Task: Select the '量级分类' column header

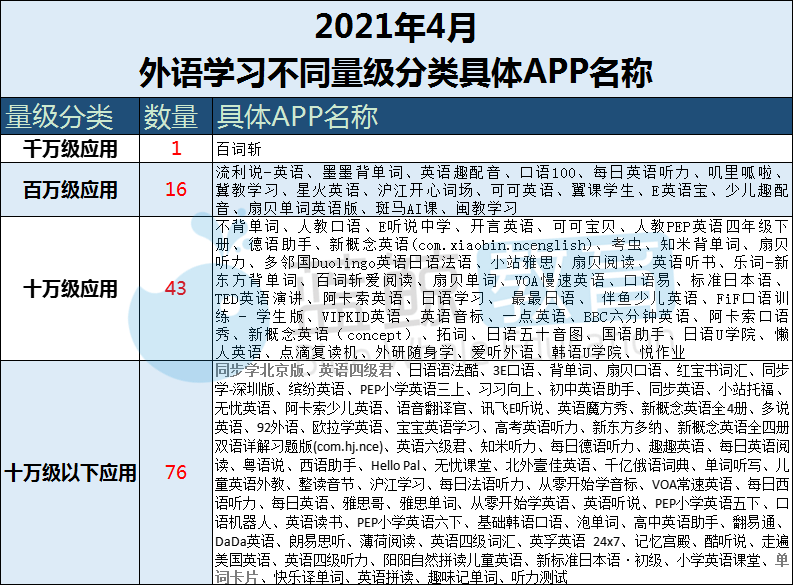Action: [59, 117]
